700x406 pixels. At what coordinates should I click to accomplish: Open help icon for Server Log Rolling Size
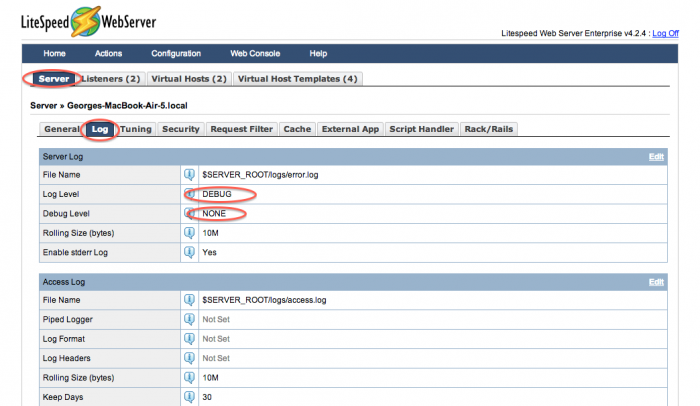pos(189,233)
